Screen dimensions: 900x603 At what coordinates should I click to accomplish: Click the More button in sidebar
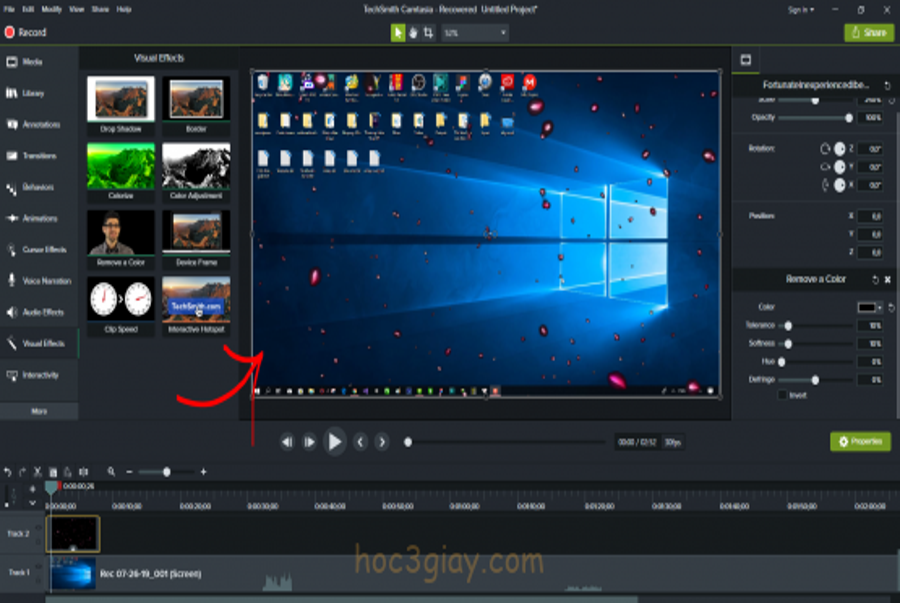point(39,411)
